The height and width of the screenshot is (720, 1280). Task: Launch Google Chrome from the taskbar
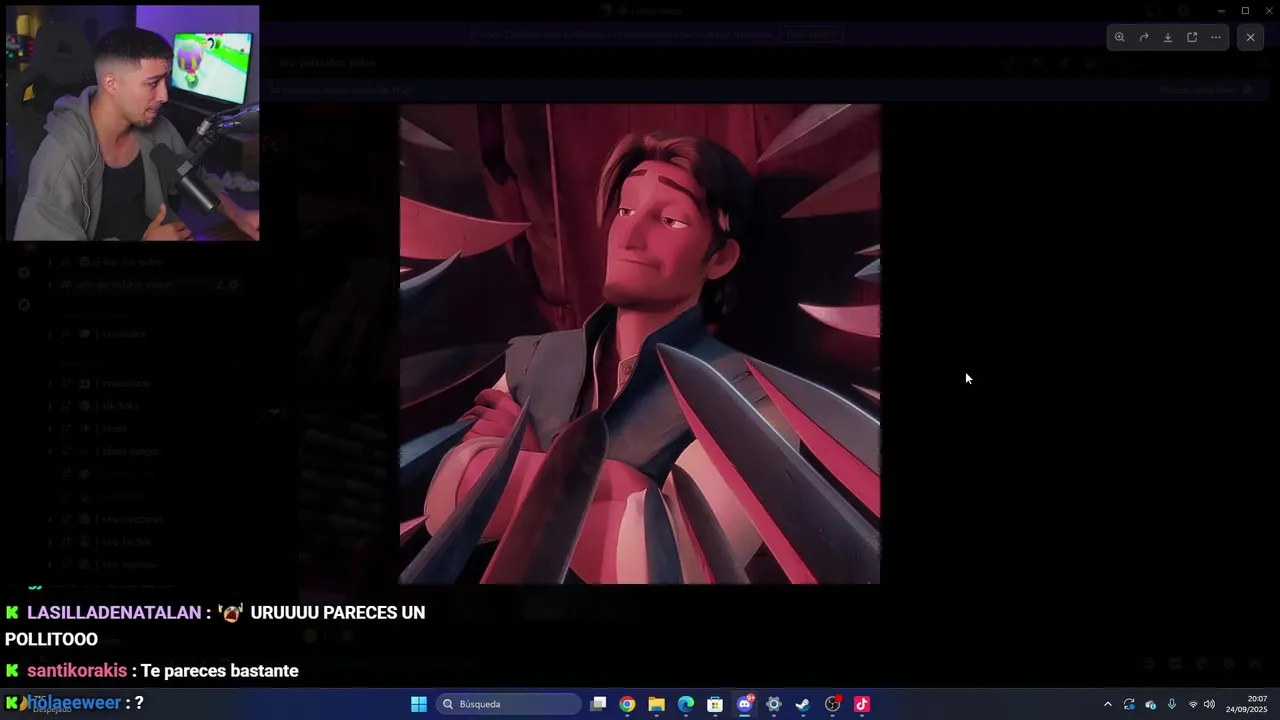[x=627, y=704]
